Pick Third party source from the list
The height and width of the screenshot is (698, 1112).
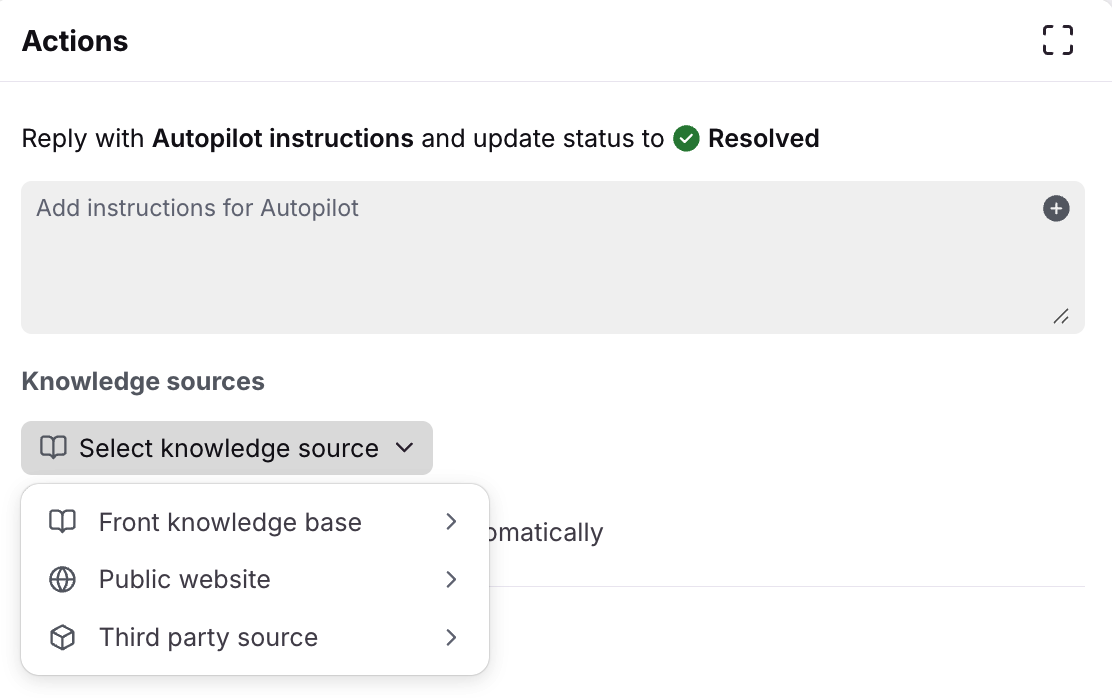coord(208,638)
